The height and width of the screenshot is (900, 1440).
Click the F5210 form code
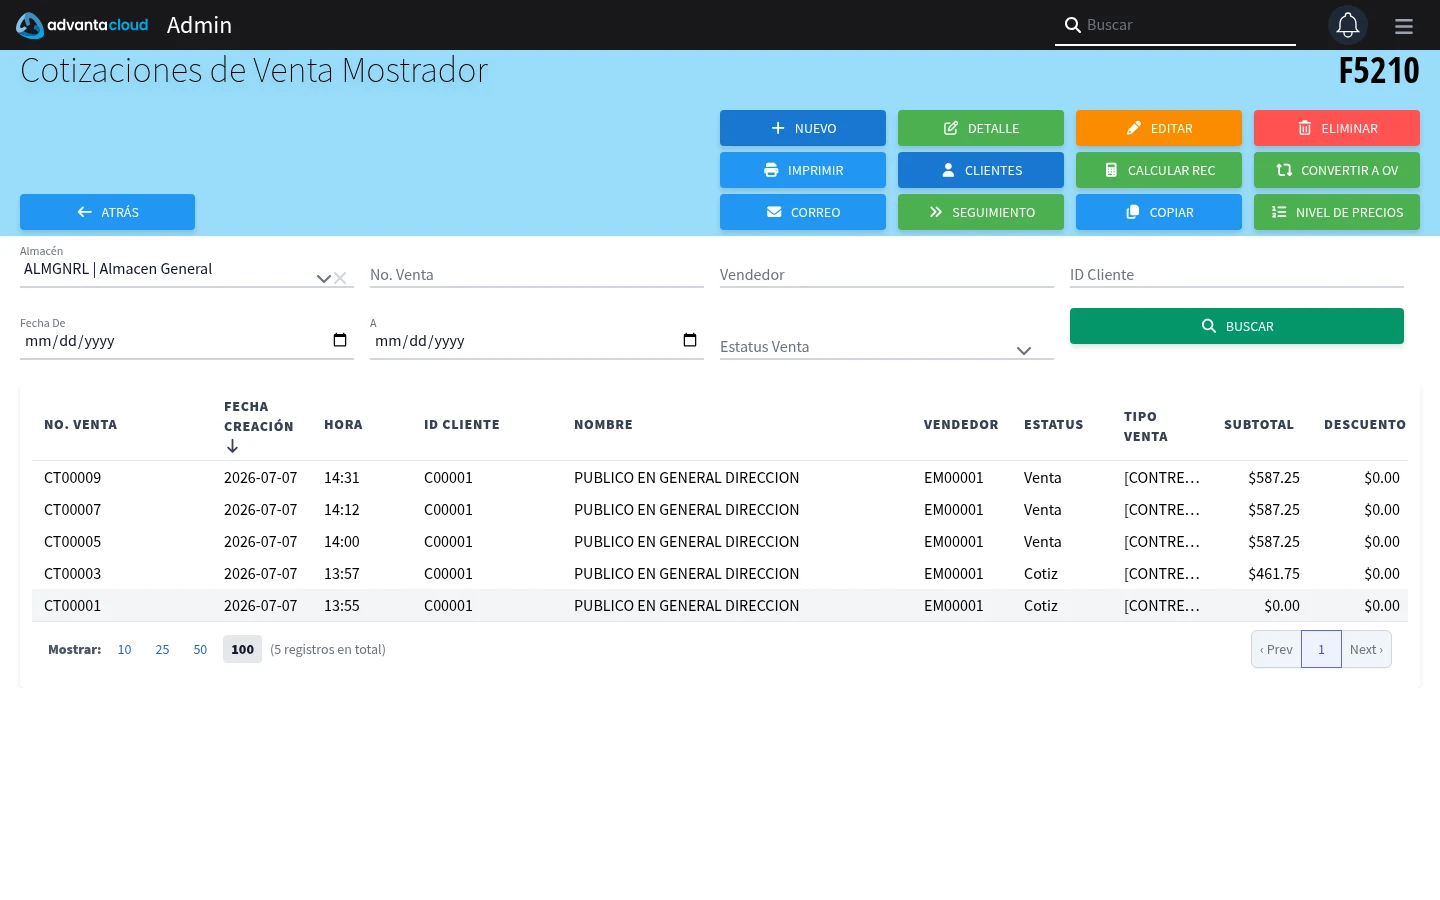point(1379,71)
